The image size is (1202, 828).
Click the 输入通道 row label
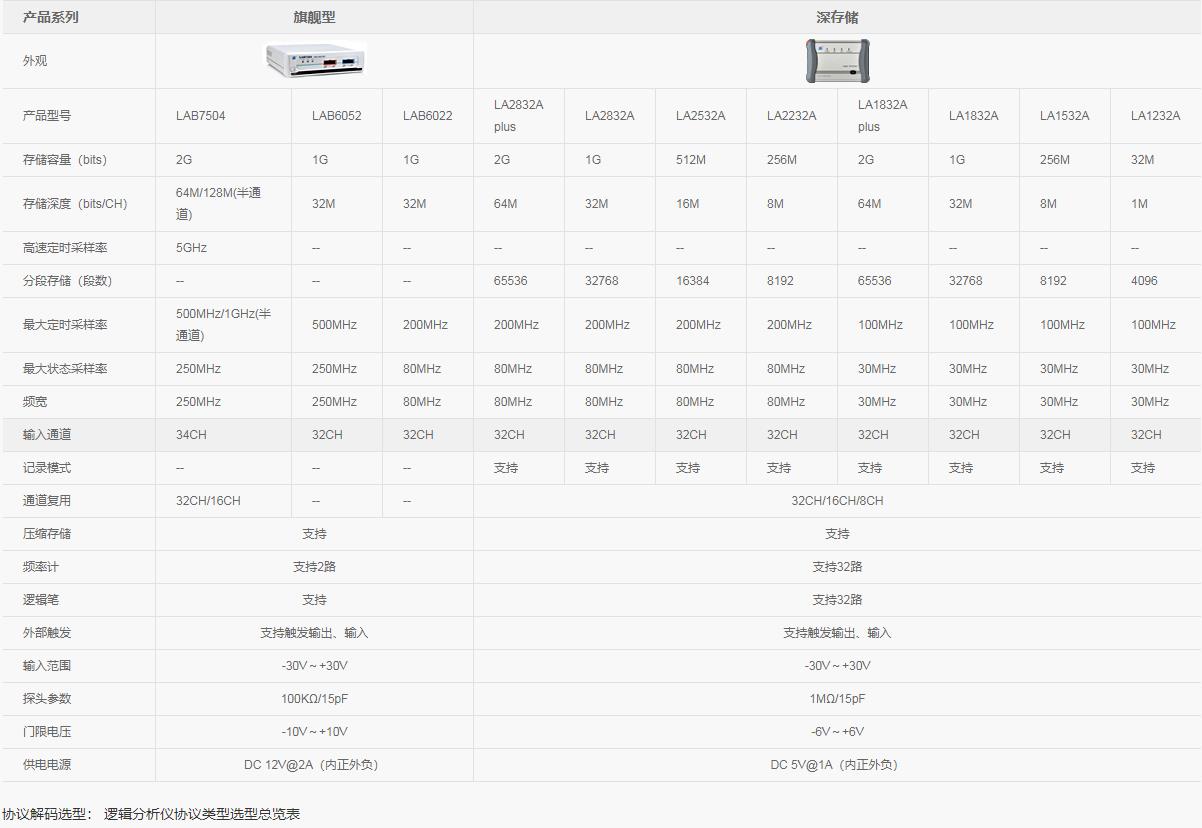(x=47, y=435)
